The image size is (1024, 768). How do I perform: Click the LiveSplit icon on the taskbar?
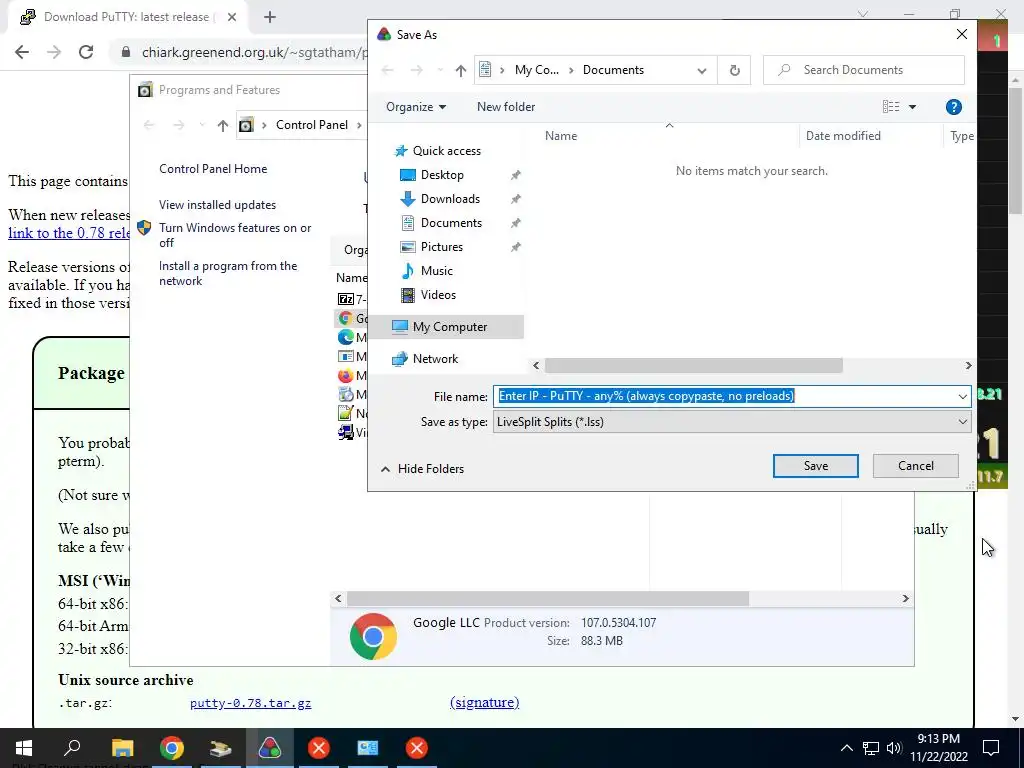click(x=270, y=748)
